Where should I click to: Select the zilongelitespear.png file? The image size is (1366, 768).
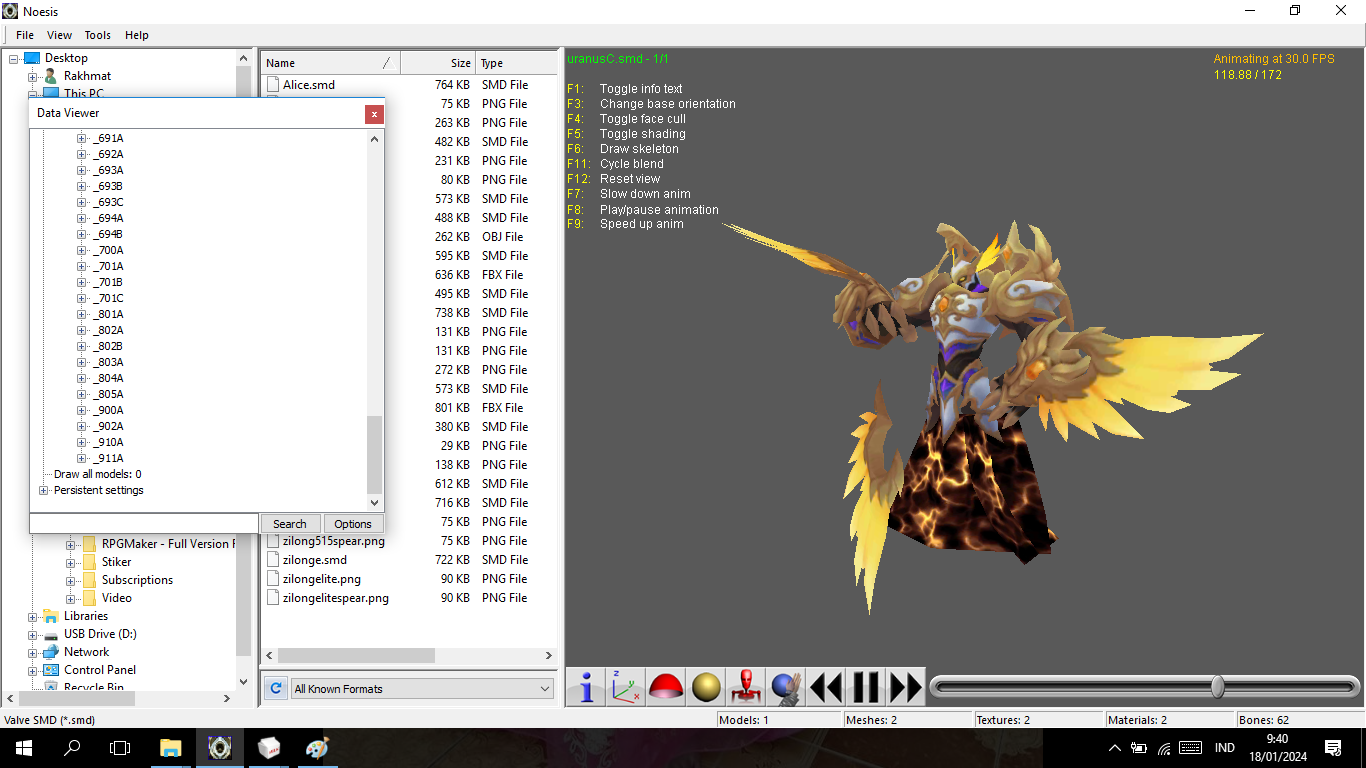pos(336,598)
